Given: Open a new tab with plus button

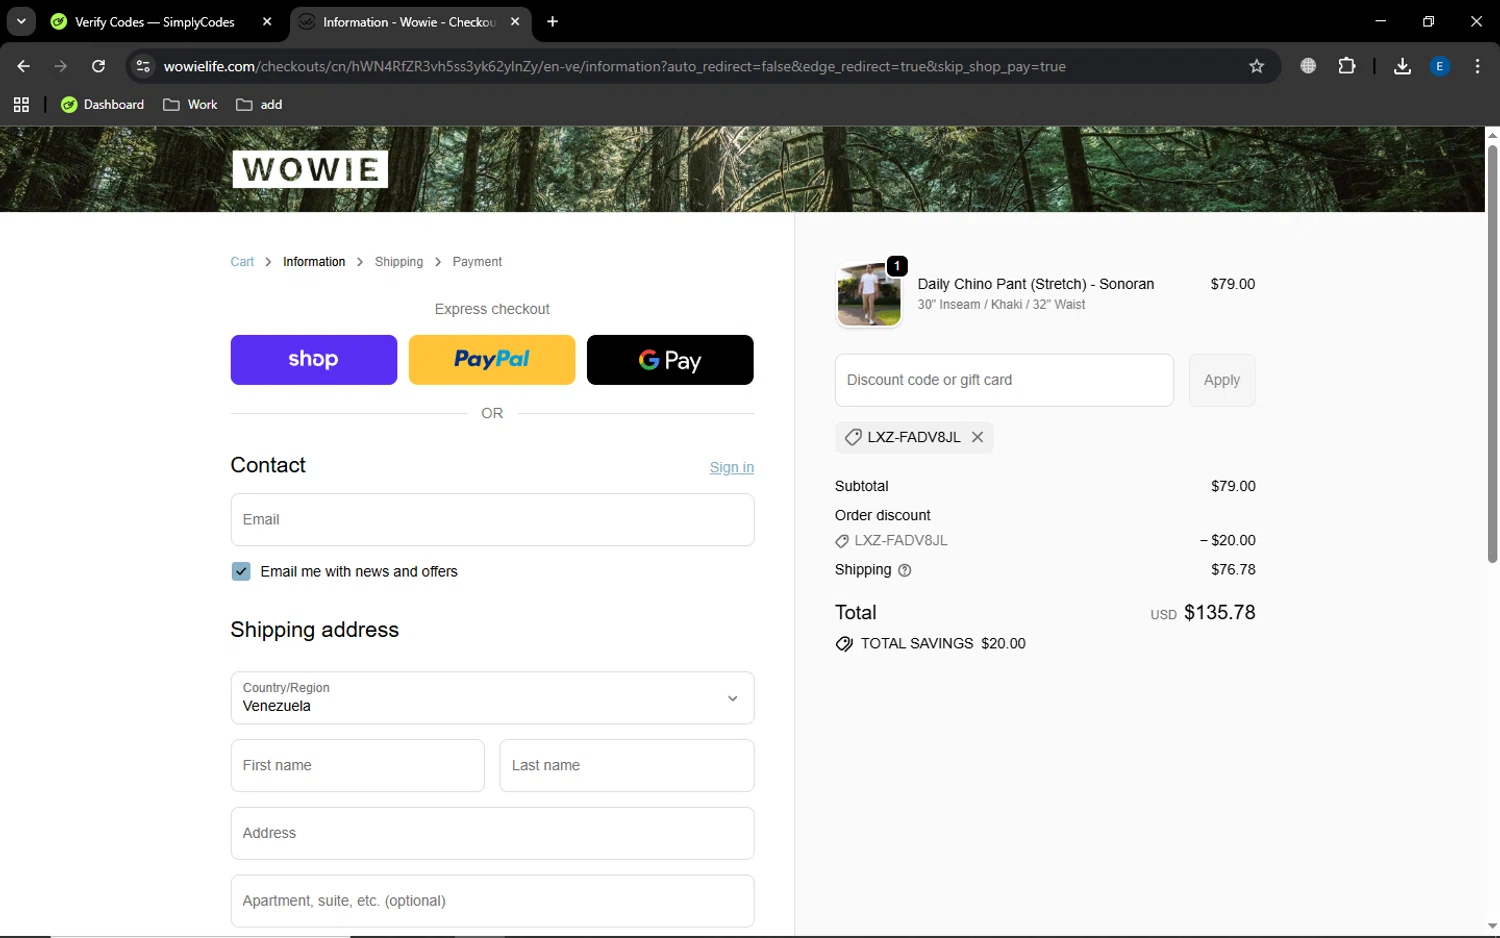Looking at the screenshot, I should tap(552, 21).
